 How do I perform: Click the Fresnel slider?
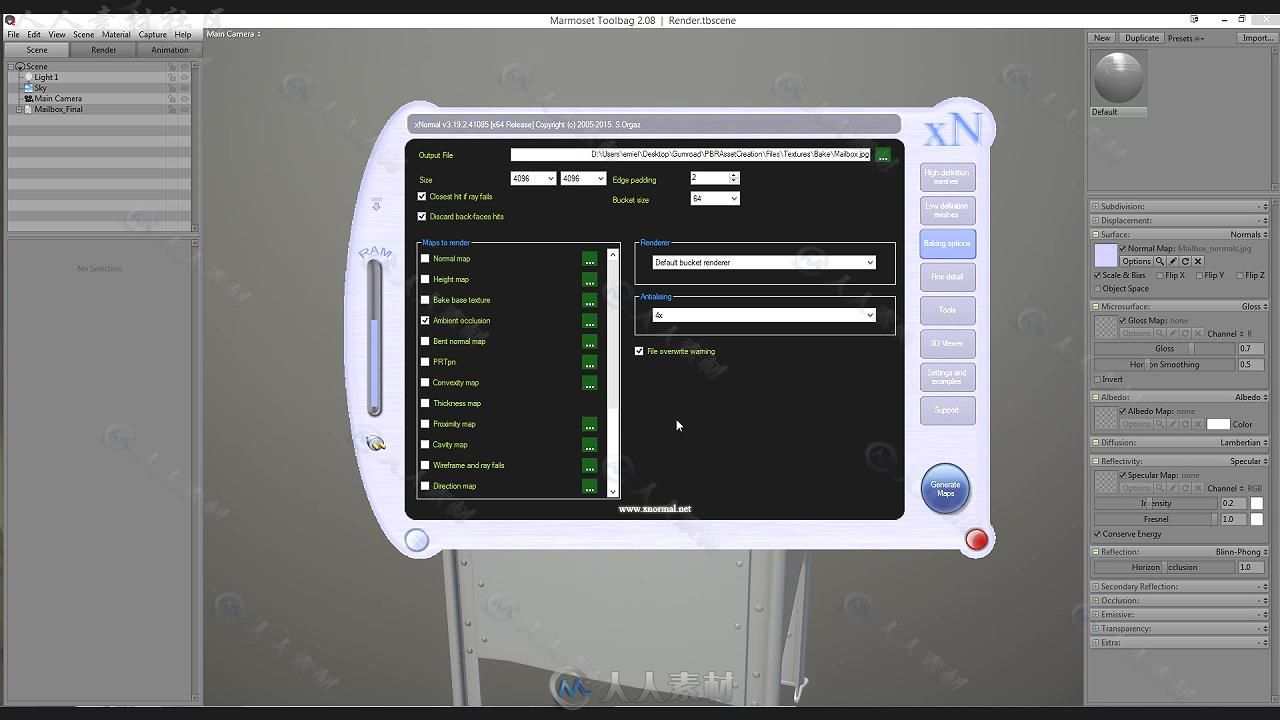coord(1156,519)
